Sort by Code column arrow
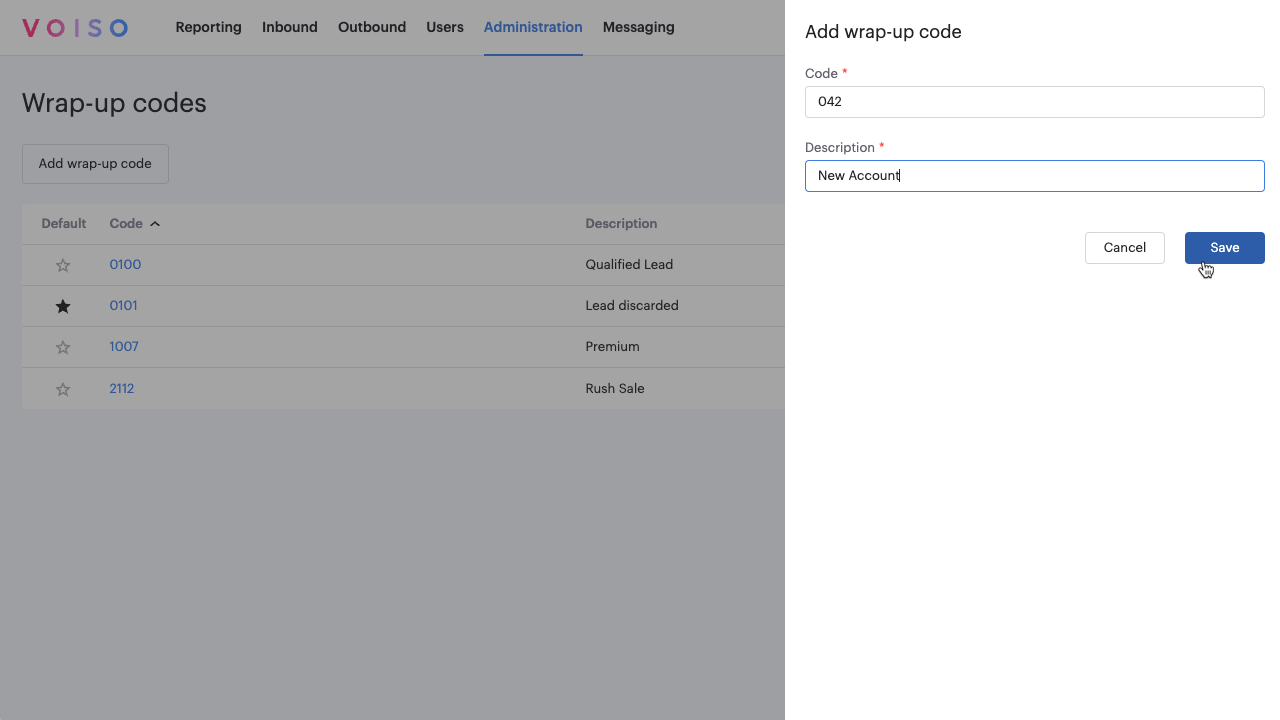Image resolution: width=1280 pixels, height=720 pixels. (155, 224)
